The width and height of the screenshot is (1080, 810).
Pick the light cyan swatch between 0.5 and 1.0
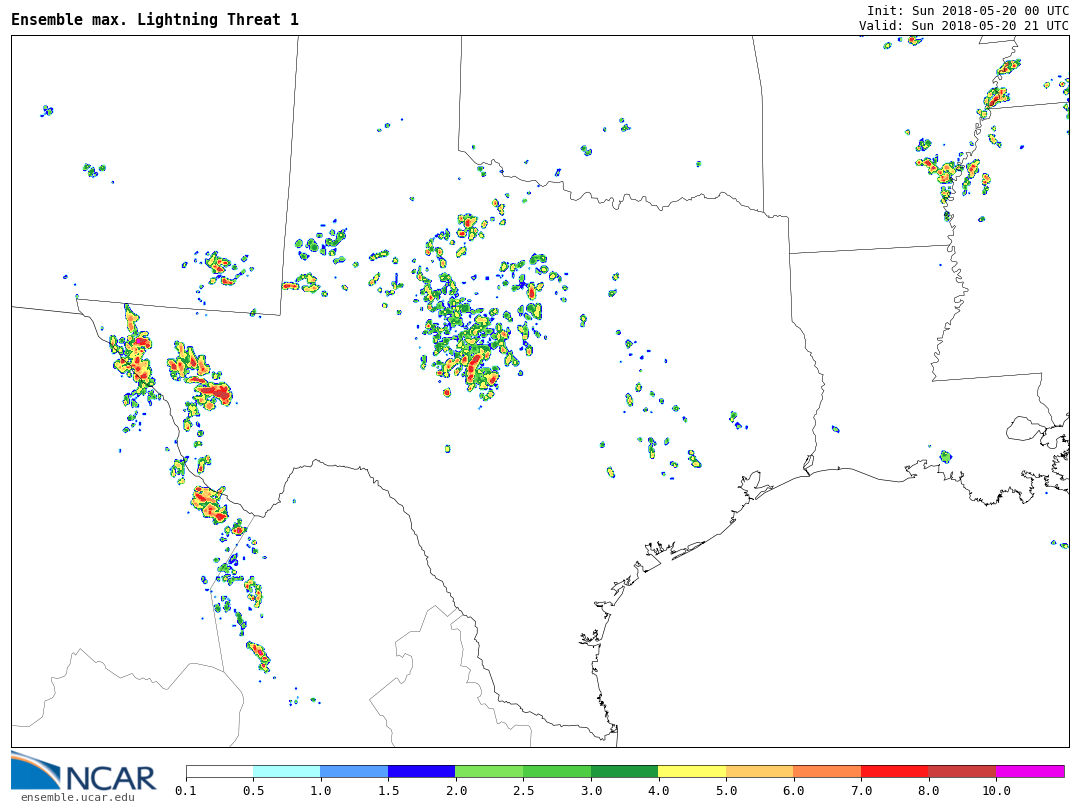coord(286,772)
